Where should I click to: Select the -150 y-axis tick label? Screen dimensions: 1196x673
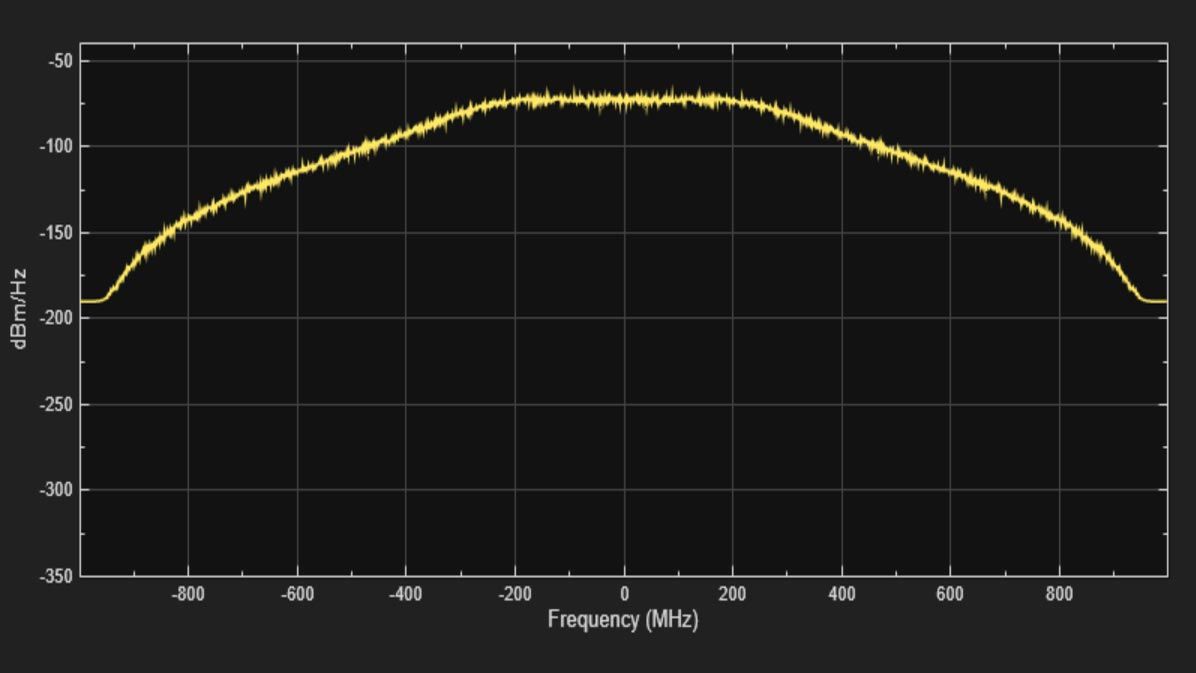click(x=55, y=233)
